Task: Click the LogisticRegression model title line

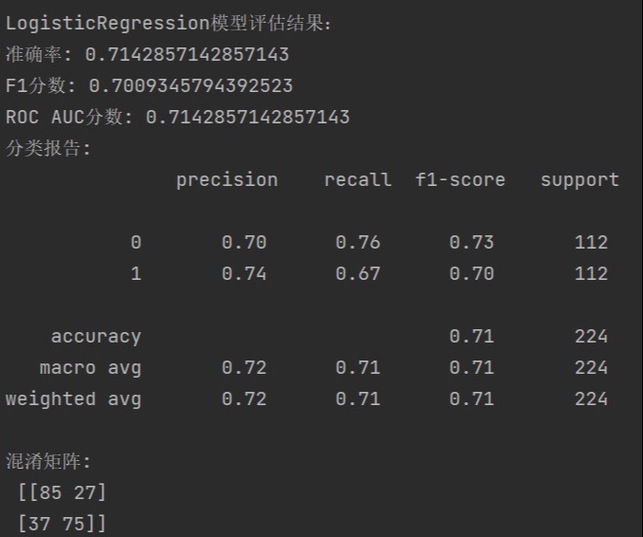Action: (x=168, y=23)
